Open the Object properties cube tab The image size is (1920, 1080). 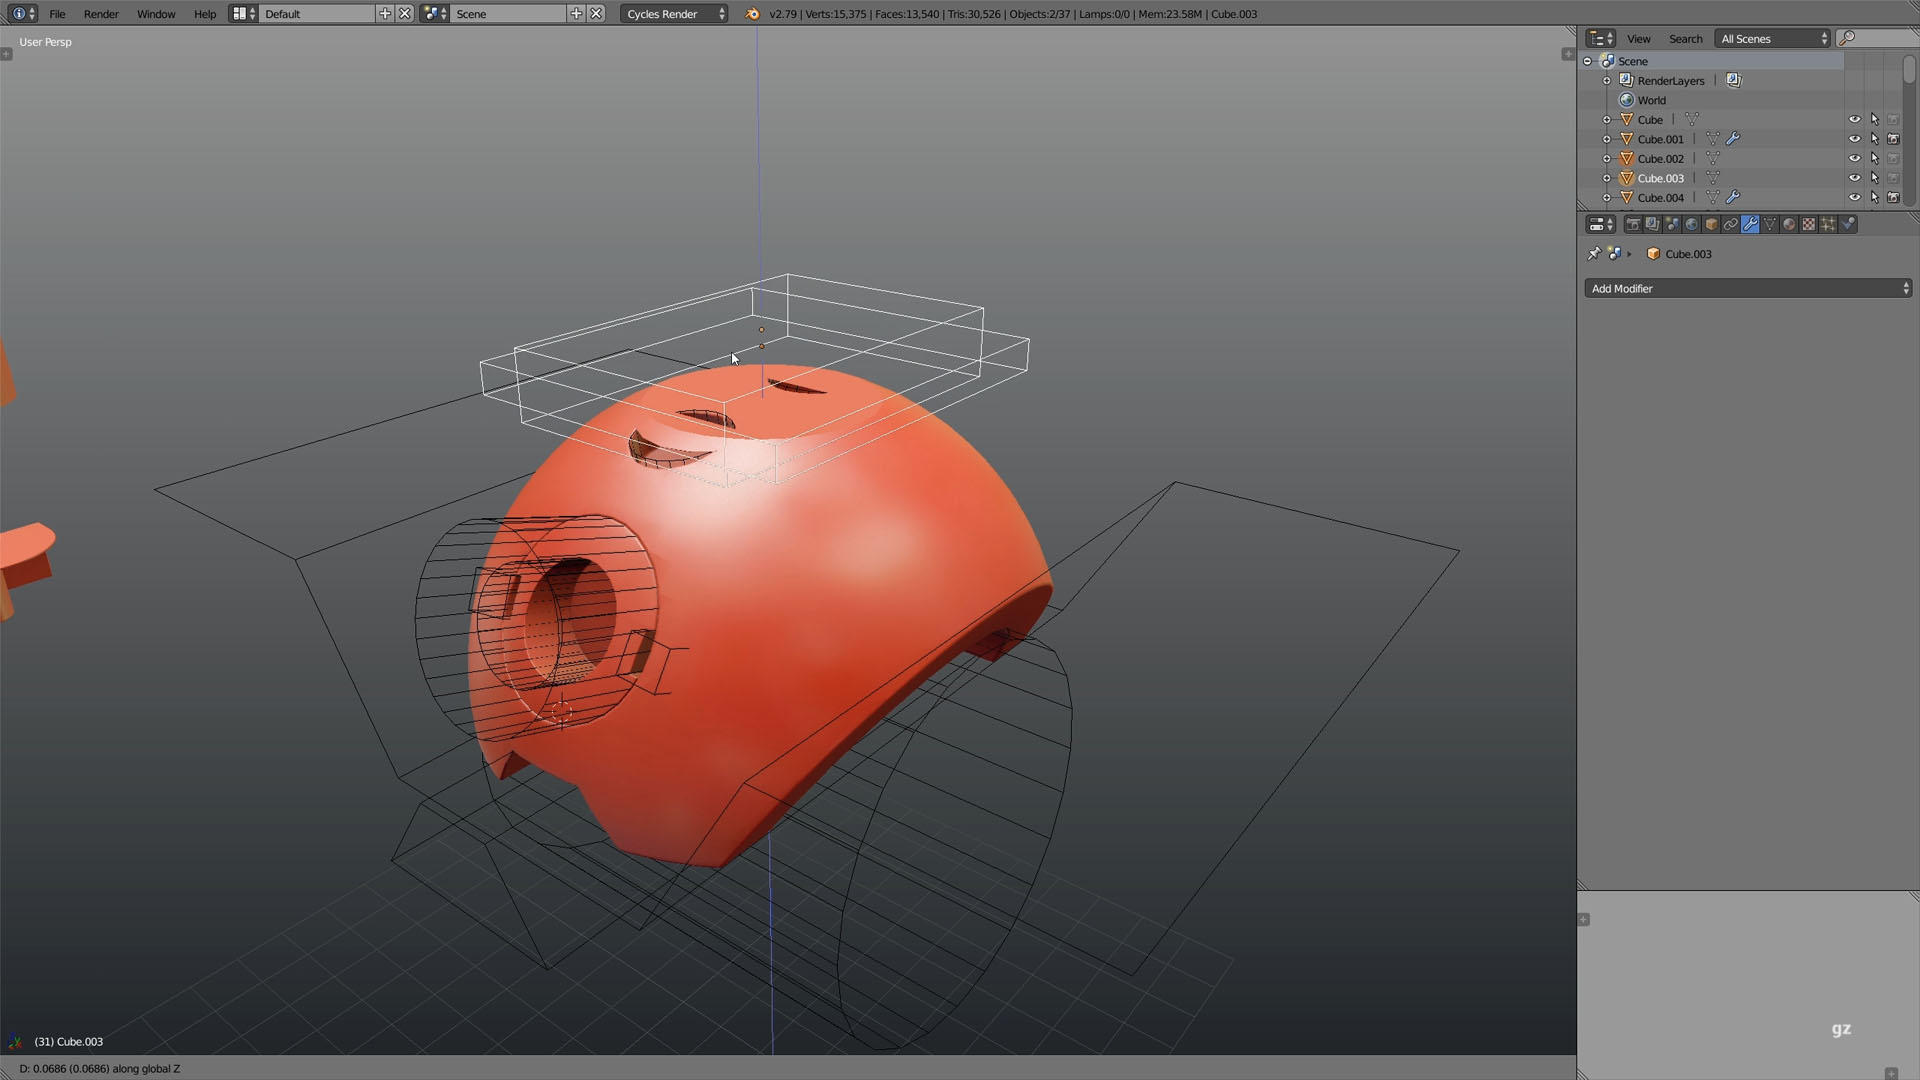pos(1711,224)
